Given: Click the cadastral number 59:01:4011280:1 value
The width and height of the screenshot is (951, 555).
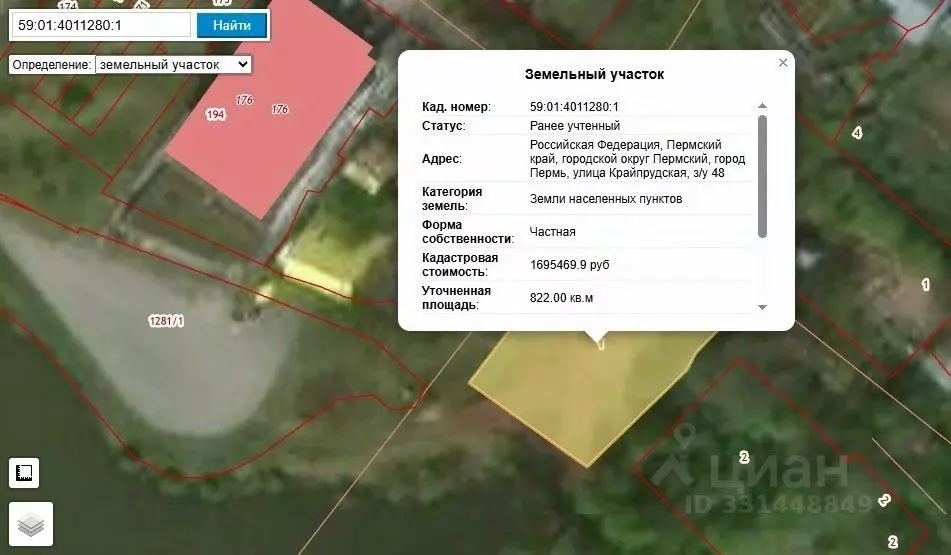Looking at the screenshot, I should pos(574,107).
